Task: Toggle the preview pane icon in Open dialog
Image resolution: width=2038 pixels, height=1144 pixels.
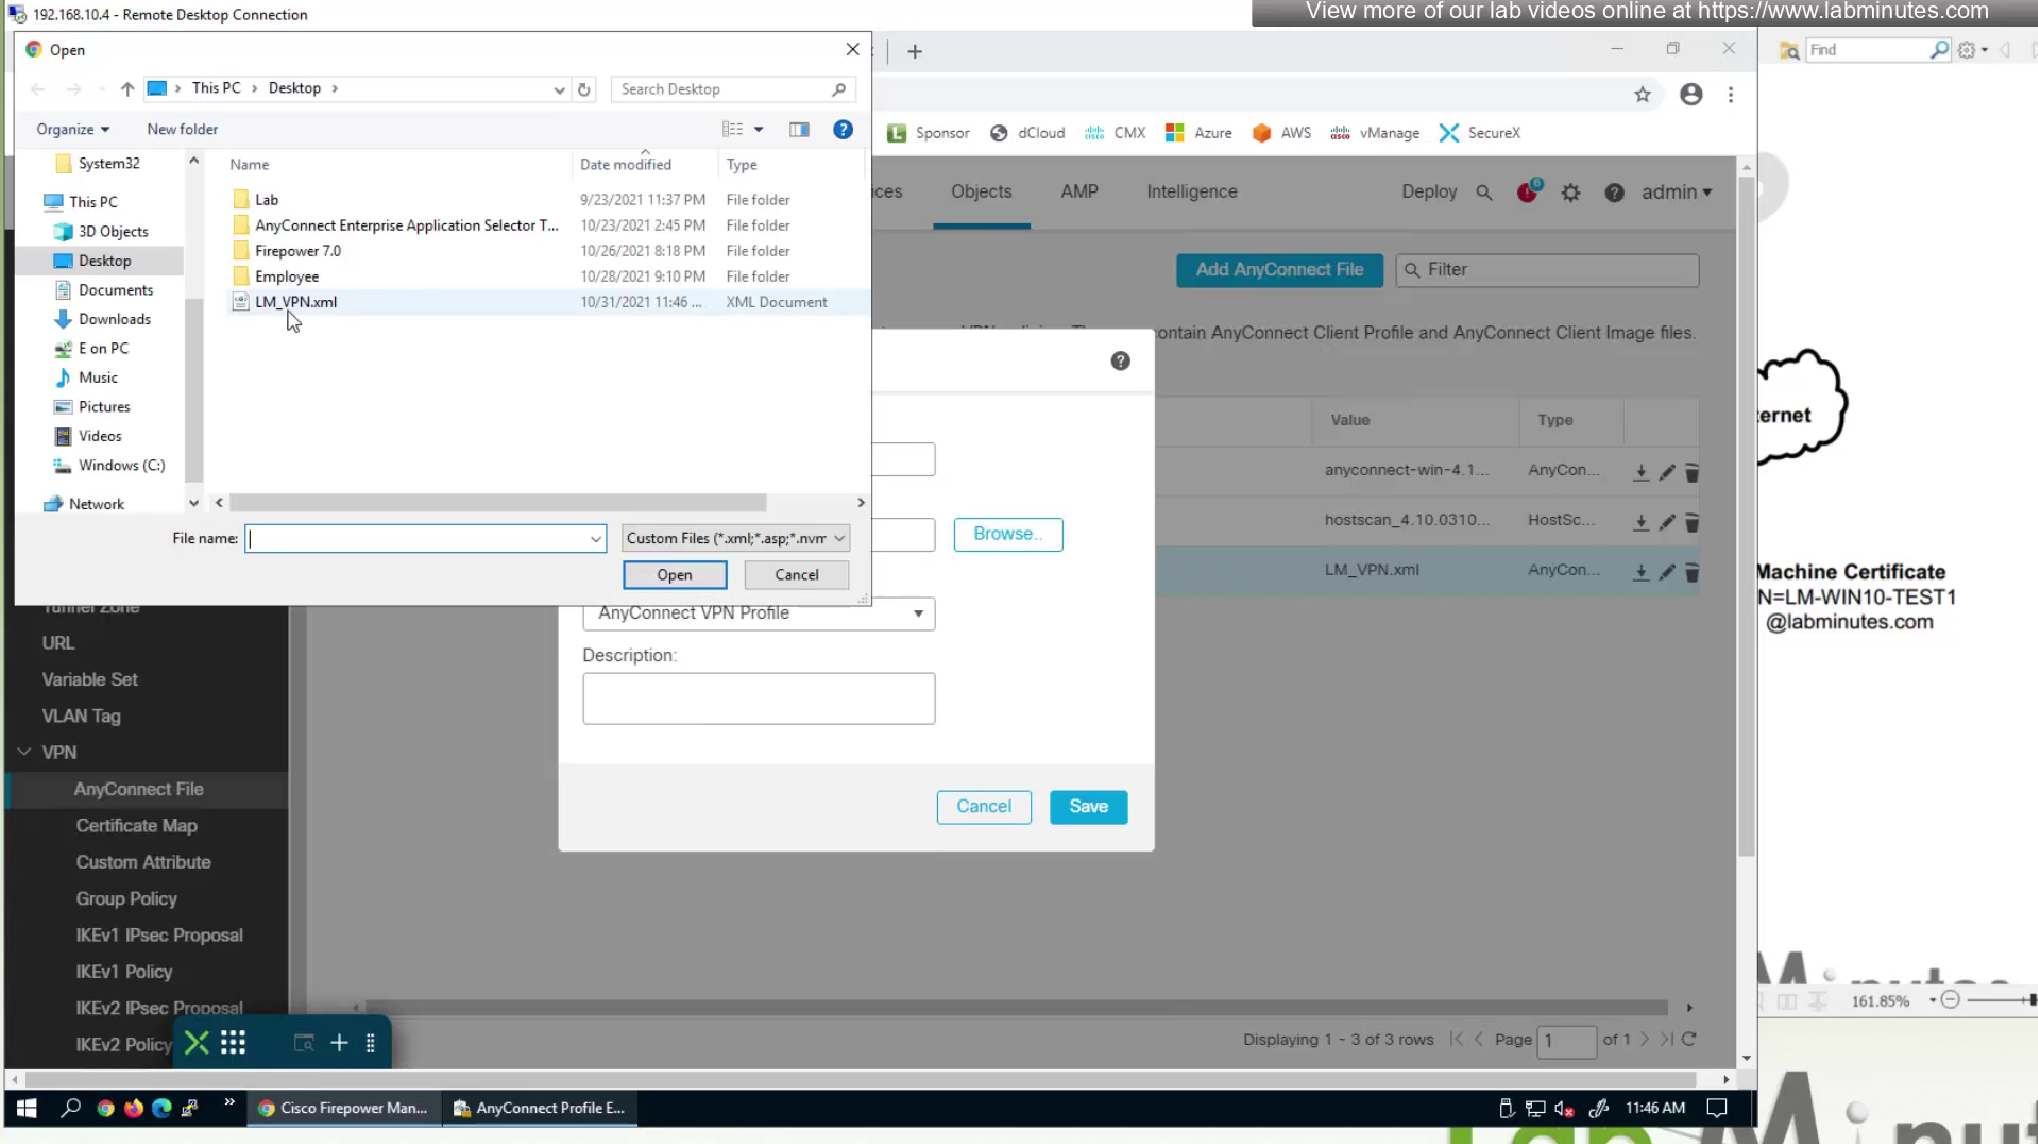Action: [798, 129]
